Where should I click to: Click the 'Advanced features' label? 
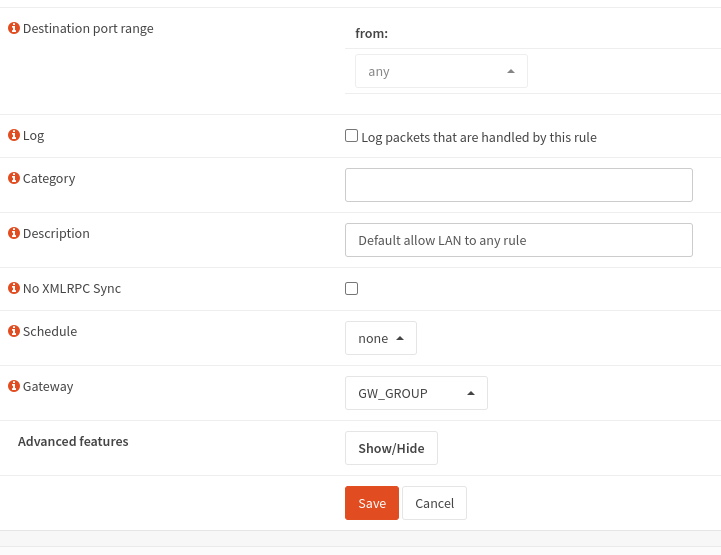73,441
